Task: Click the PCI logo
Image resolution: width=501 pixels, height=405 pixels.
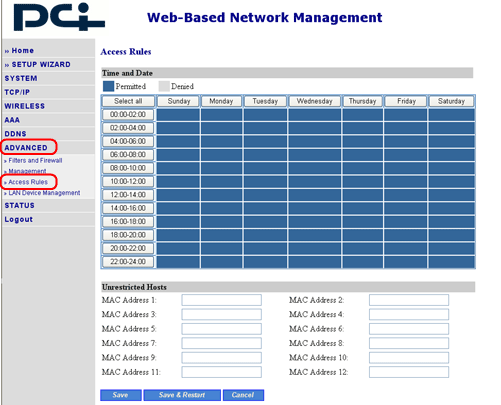Action: [59, 17]
